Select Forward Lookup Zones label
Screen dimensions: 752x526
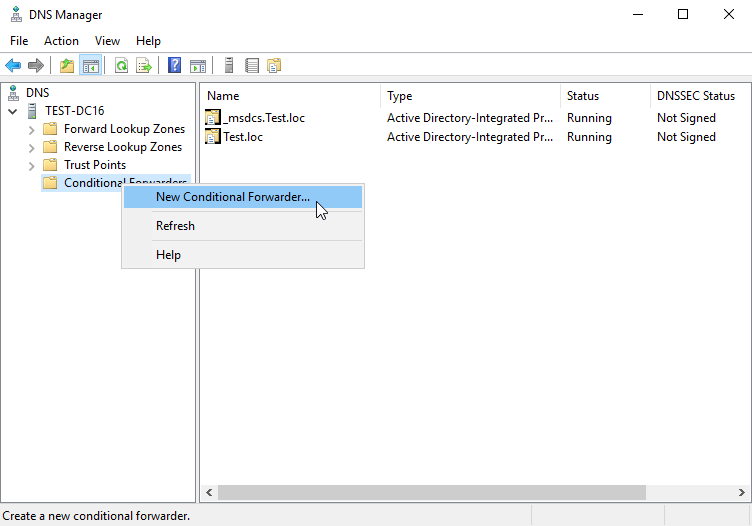pos(124,129)
